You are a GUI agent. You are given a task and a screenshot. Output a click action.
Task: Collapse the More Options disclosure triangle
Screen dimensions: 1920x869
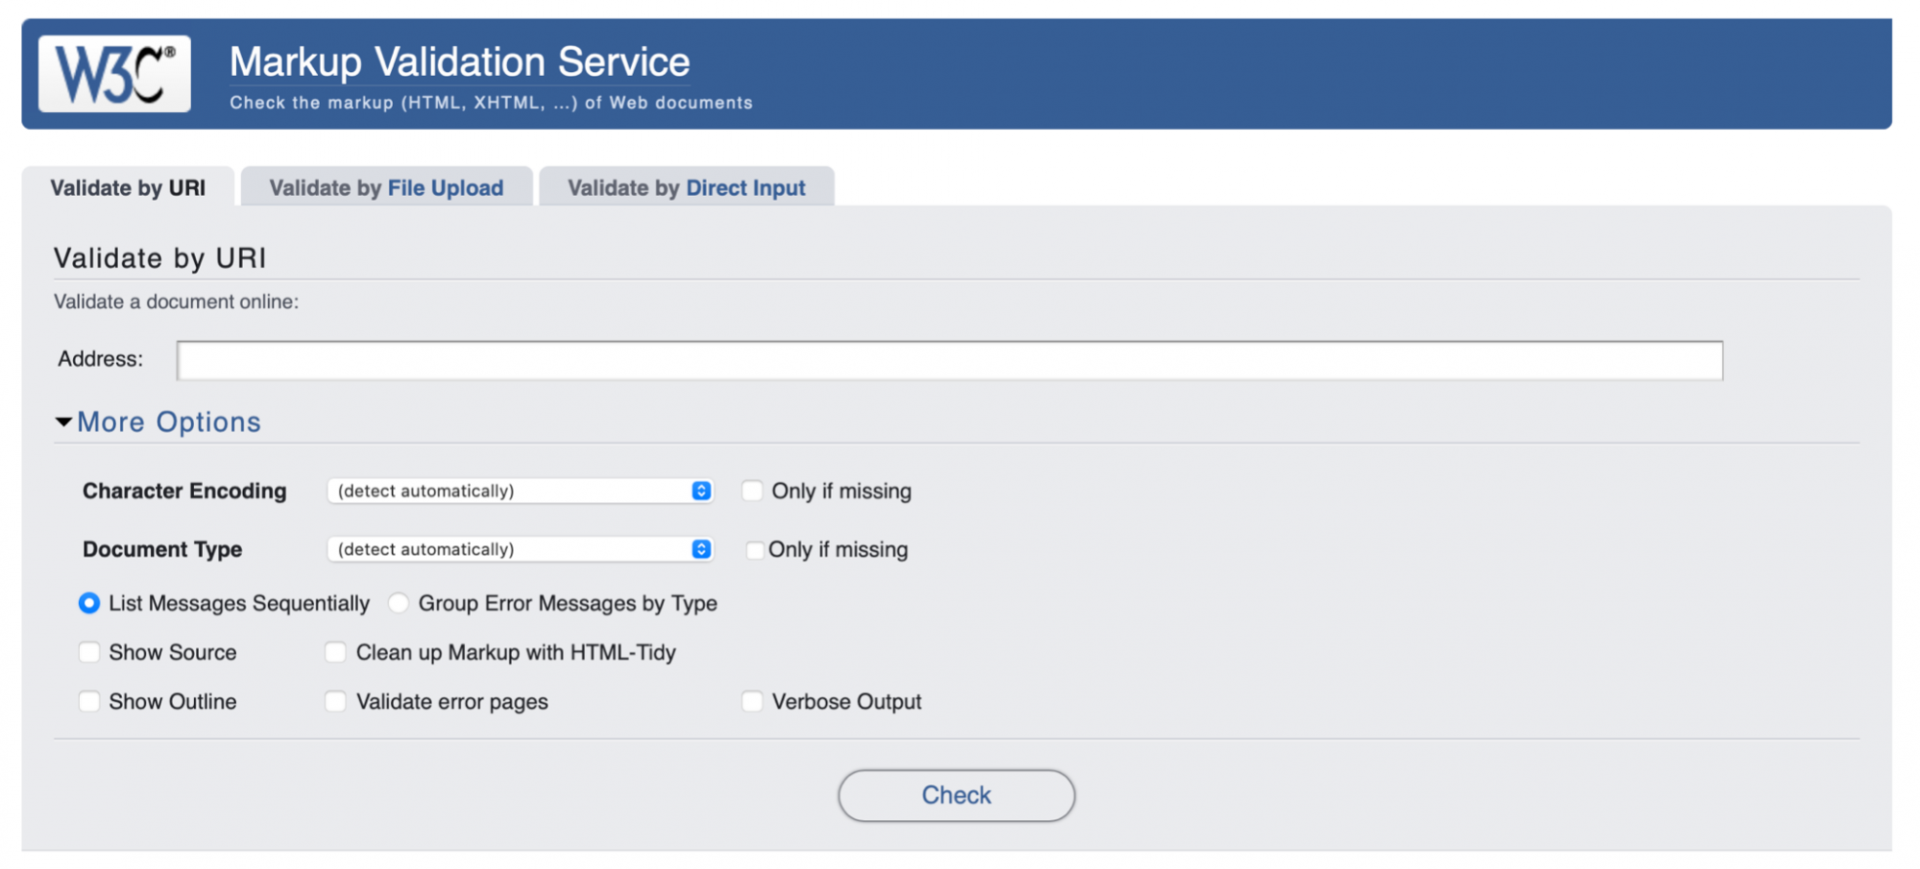[63, 422]
